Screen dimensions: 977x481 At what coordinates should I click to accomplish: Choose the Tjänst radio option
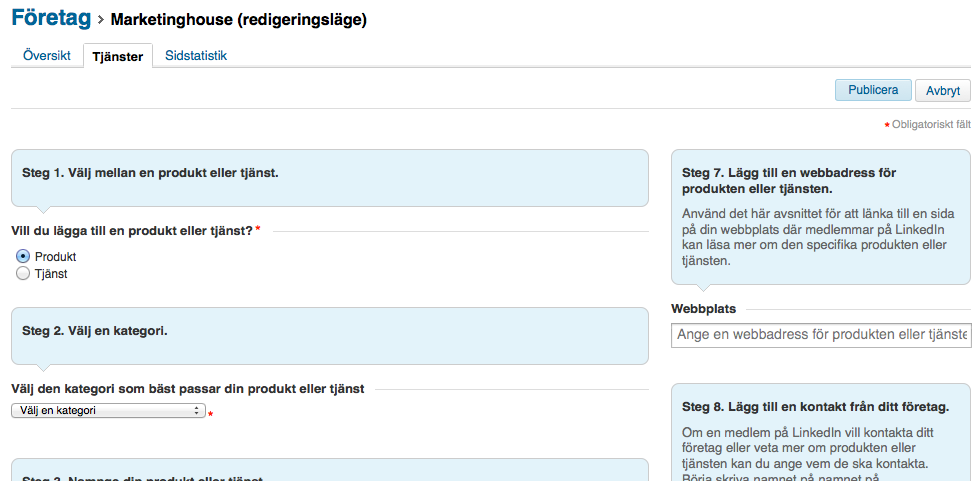pyautogui.click(x=22, y=274)
